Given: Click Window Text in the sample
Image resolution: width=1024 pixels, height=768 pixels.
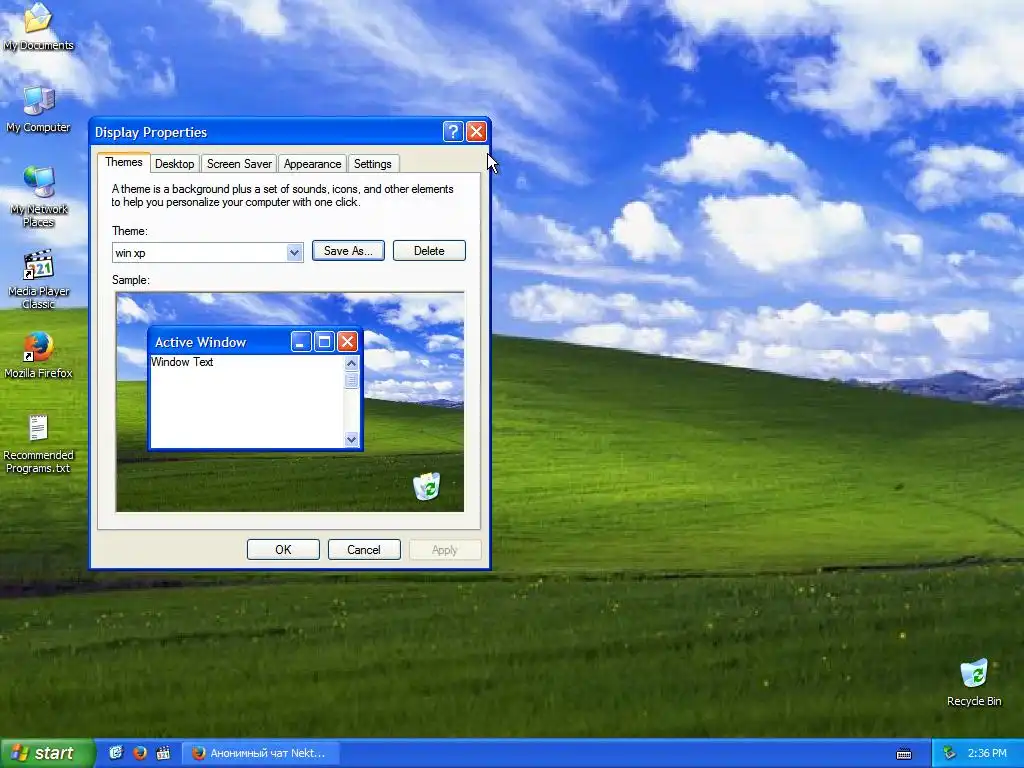Looking at the screenshot, I should tap(182, 362).
